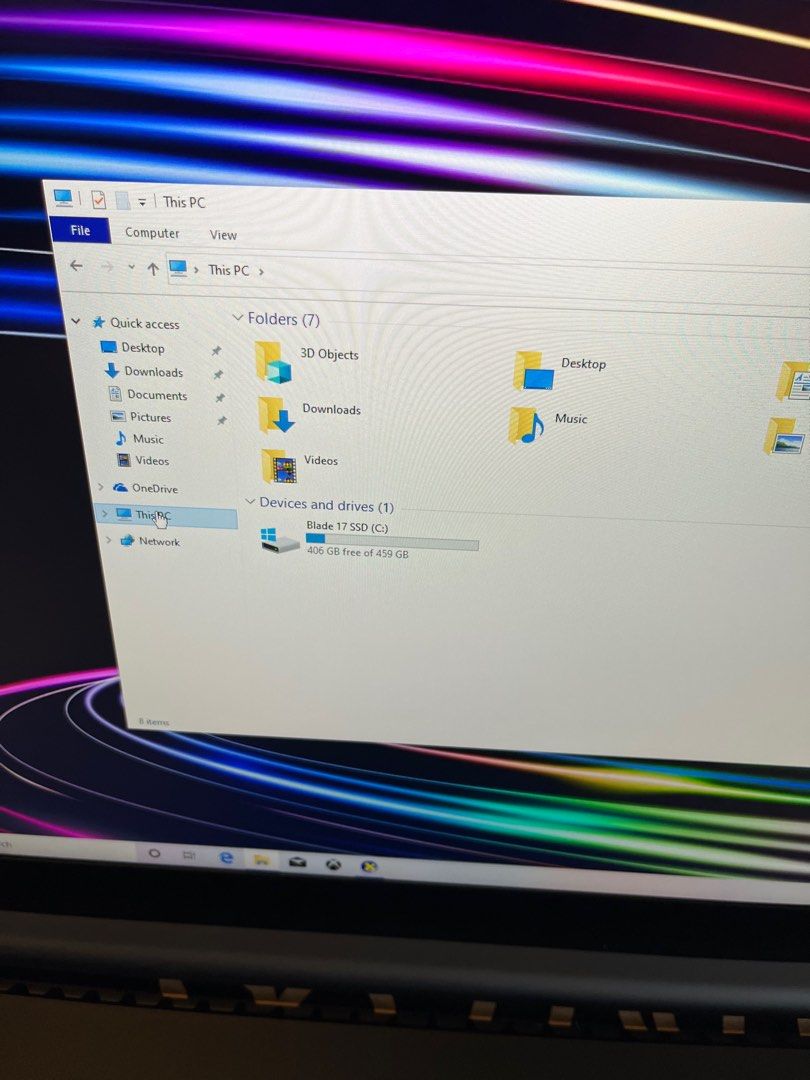
Task: Expand the This PC node in navigation pane
Action: click(x=104, y=513)
